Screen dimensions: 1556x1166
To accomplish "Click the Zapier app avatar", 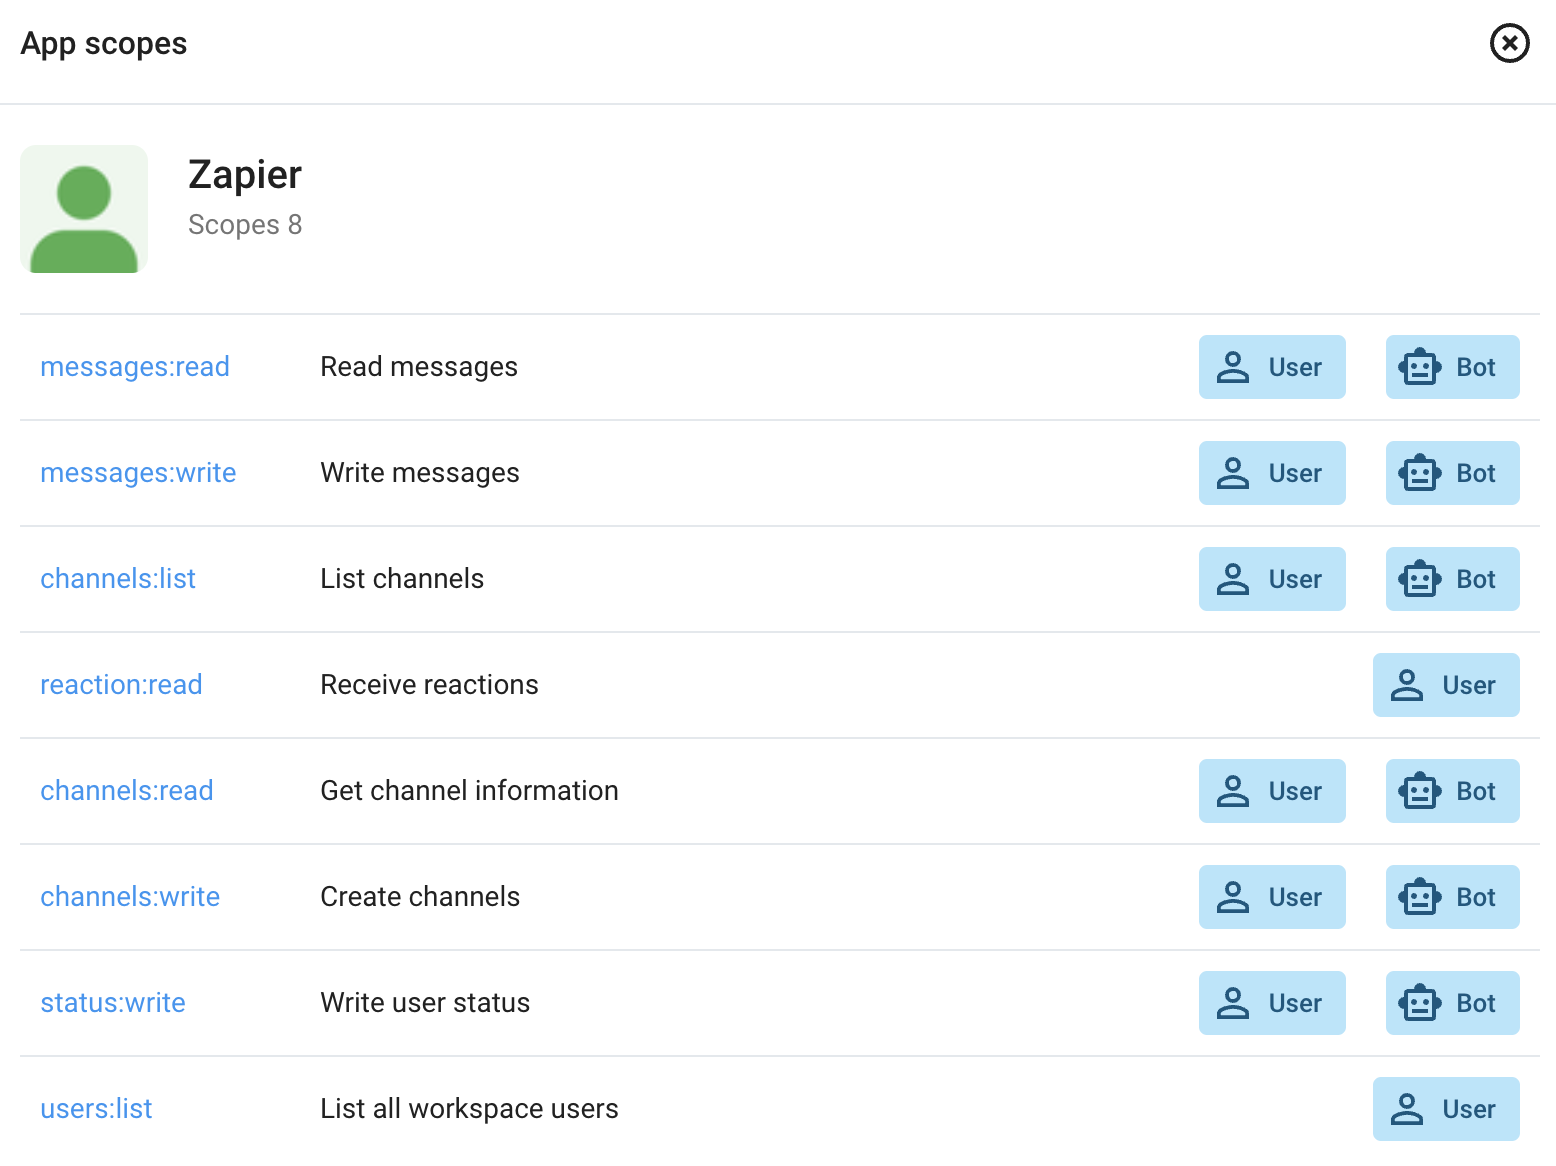I will click(x=84, y=209).
